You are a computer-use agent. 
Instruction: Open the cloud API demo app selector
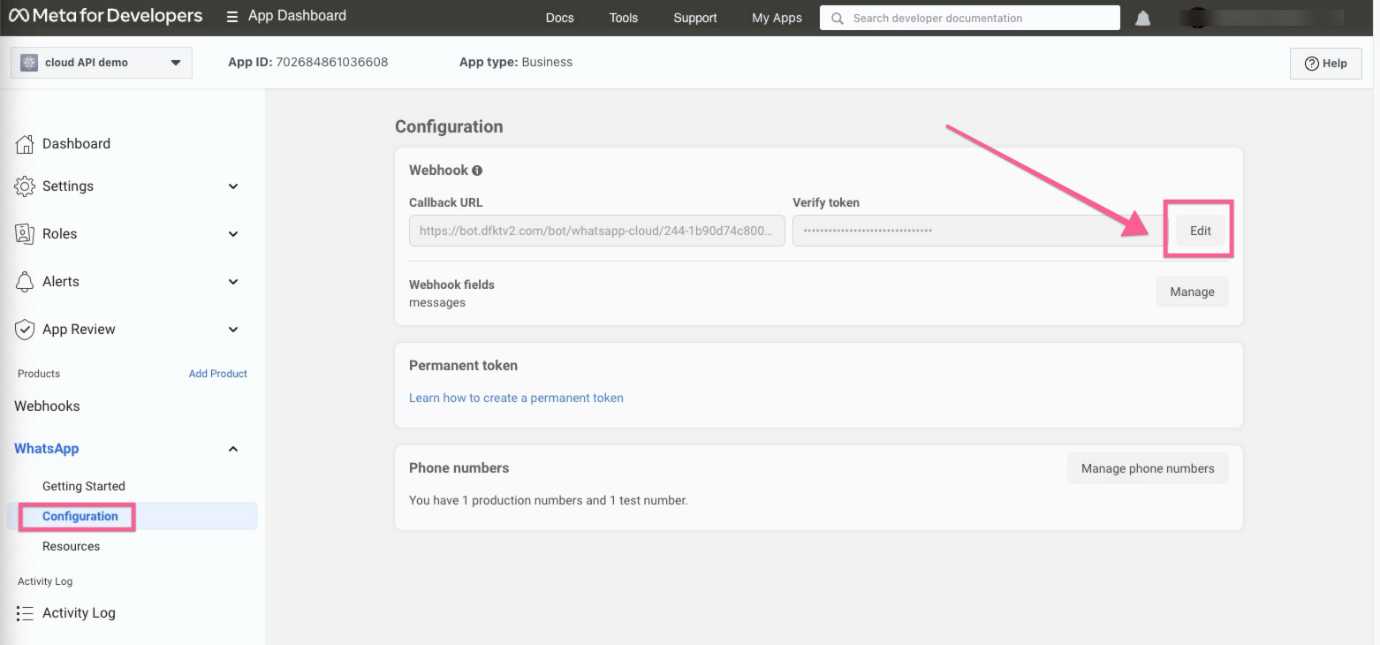[x=101, y=62]
